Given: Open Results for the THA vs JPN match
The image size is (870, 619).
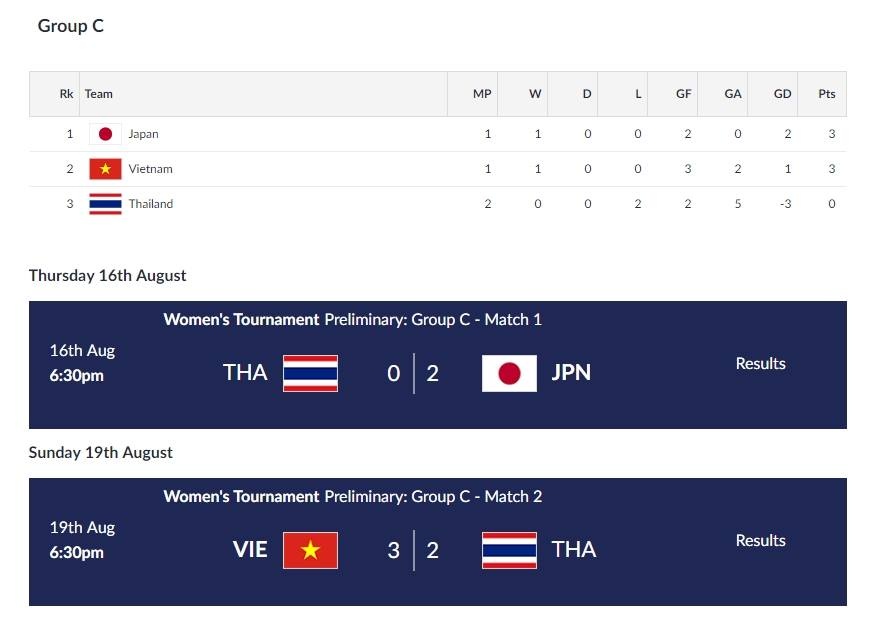Looking at the screenshot, I should click(760, 363).
